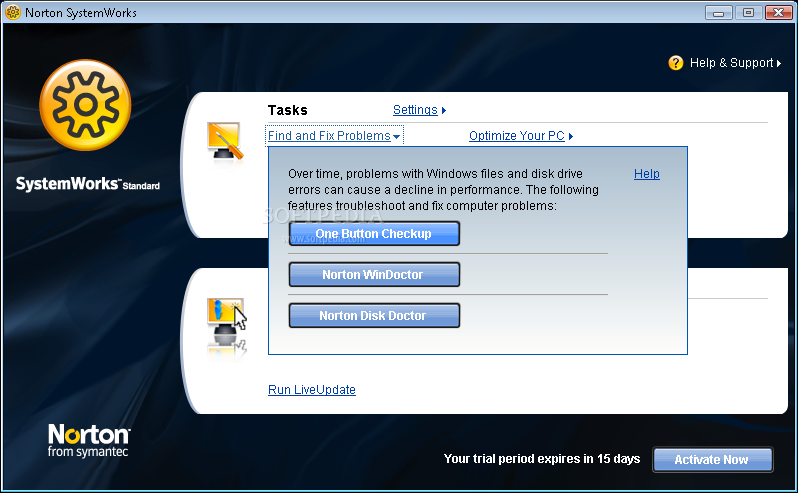Launch Norton WinDoctor
Image resolution: width=798 pixels, height=493 pixels.
pyautogui.click(x=374, y=275)
